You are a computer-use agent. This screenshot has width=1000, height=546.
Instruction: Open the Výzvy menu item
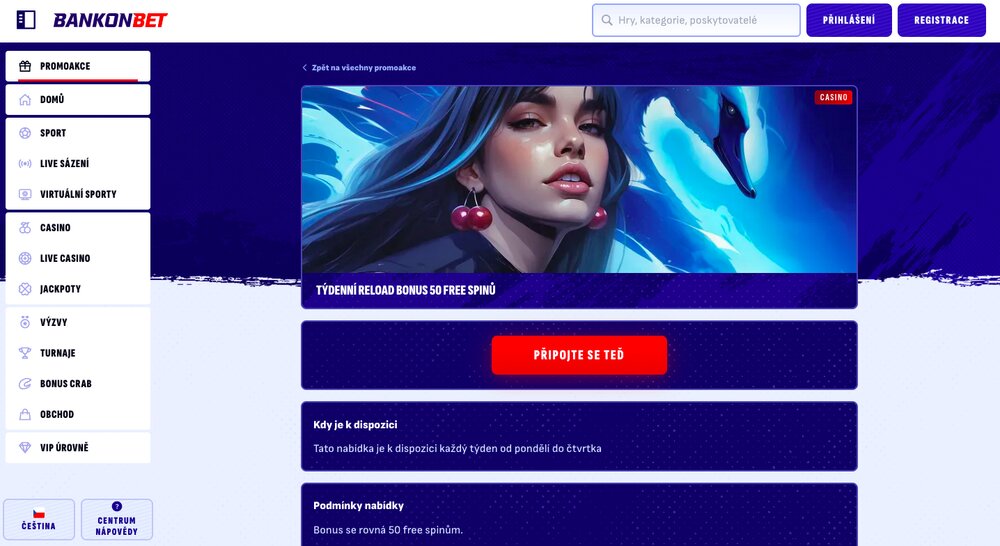click(78, 322)
